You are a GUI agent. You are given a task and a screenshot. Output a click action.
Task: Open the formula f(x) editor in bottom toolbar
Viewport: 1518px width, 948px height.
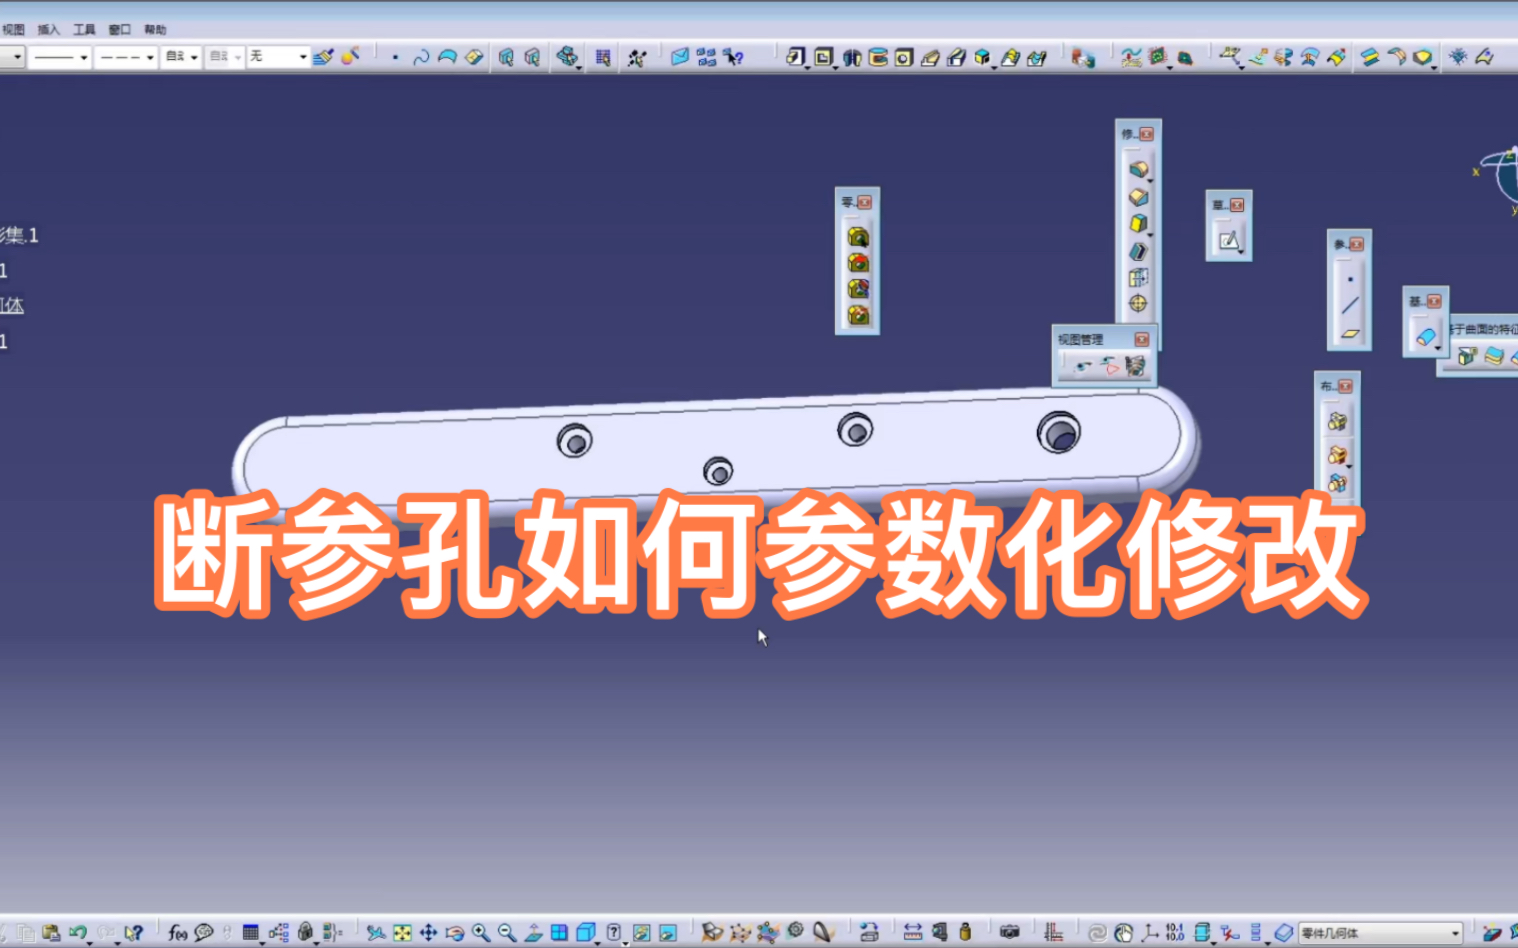pos(178,934)
